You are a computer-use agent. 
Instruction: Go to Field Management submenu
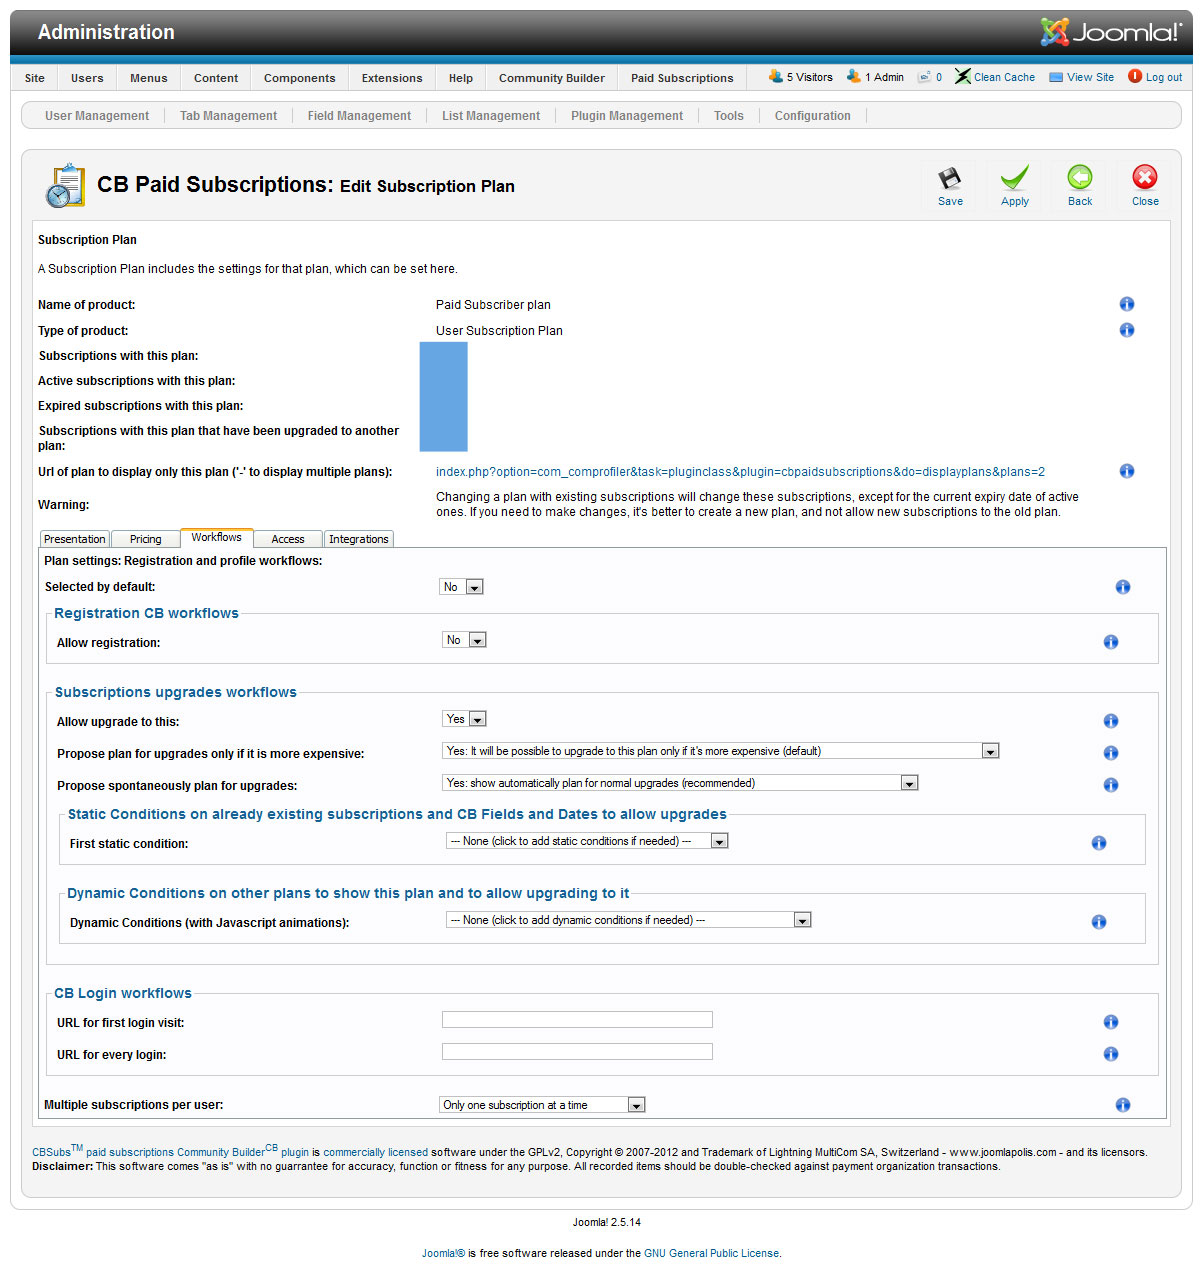click(x=359, y=116)
